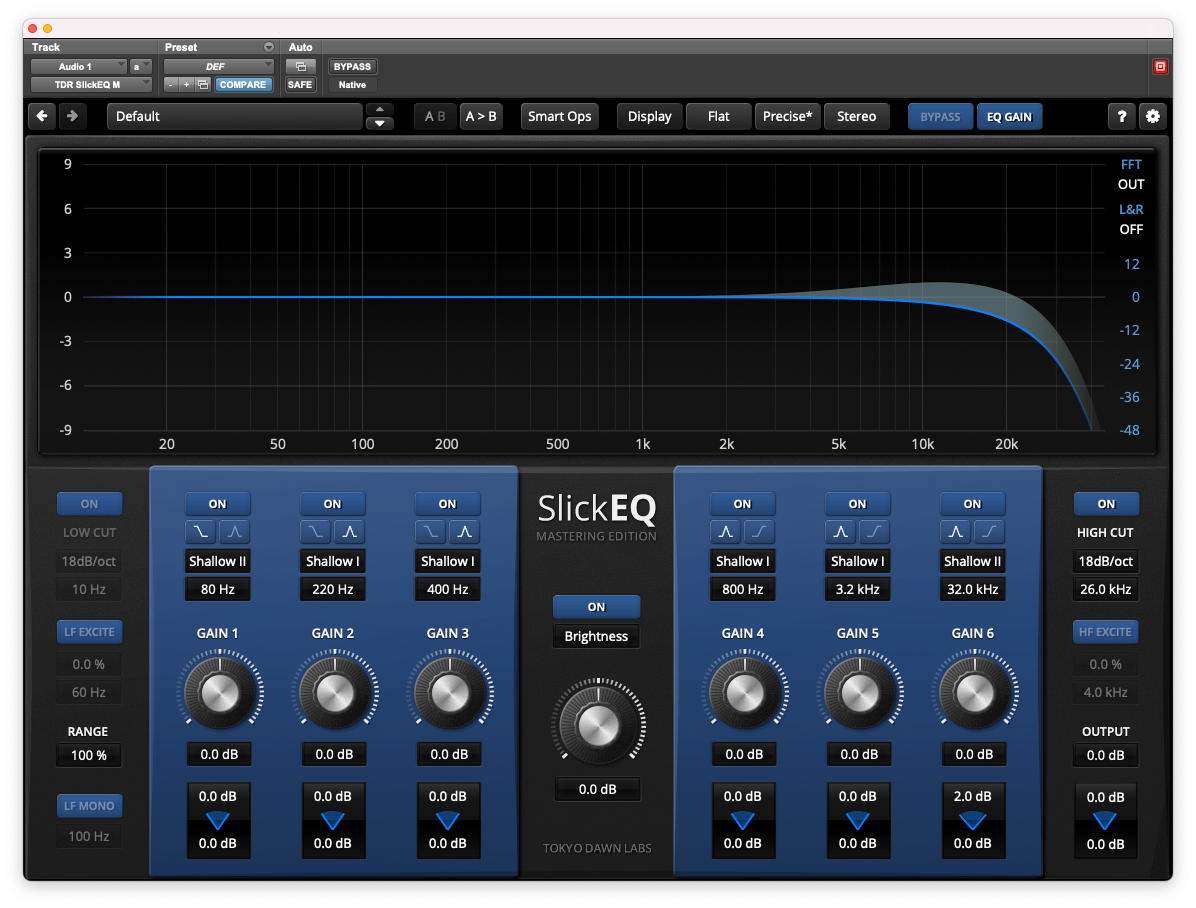Select low shelf shape for band 2

click(315, 532)
